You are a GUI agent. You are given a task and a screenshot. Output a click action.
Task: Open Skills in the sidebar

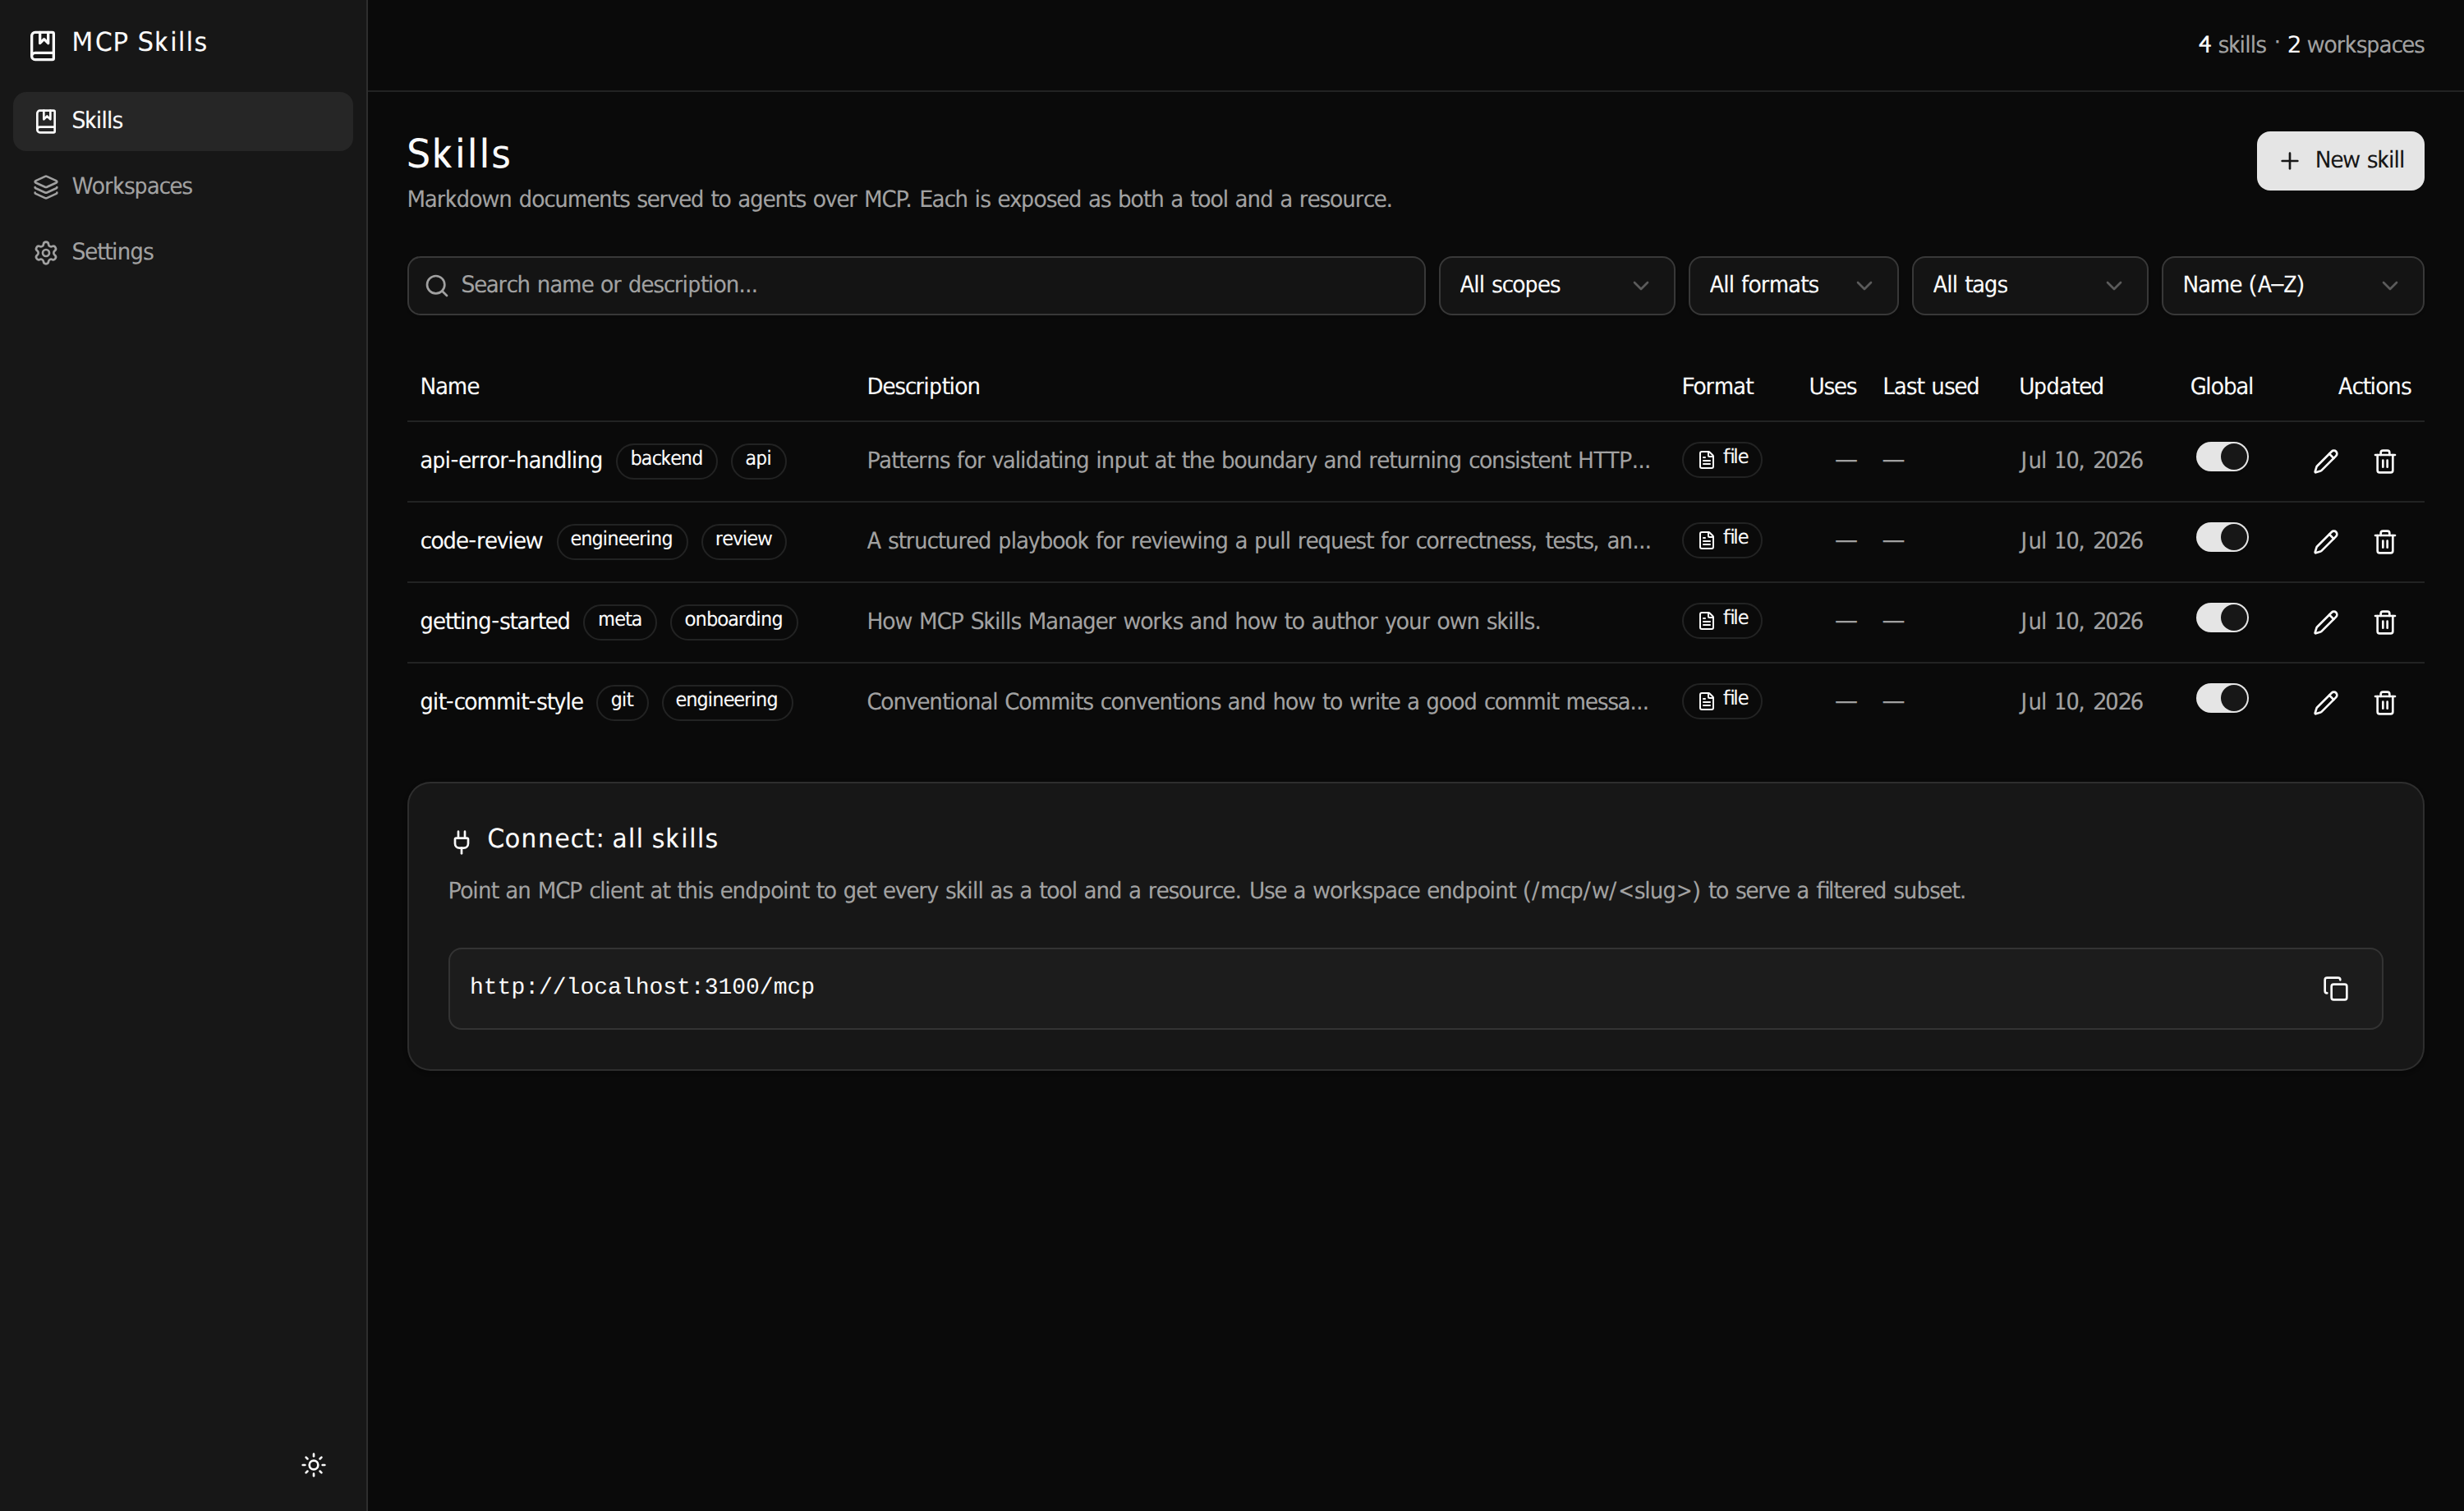[183, 121]
